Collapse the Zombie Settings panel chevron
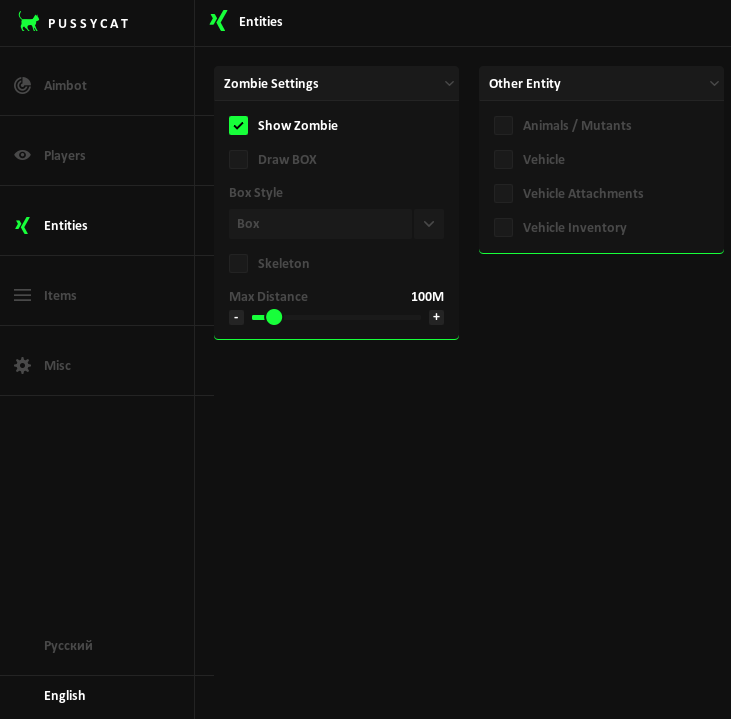 point(449,83)
